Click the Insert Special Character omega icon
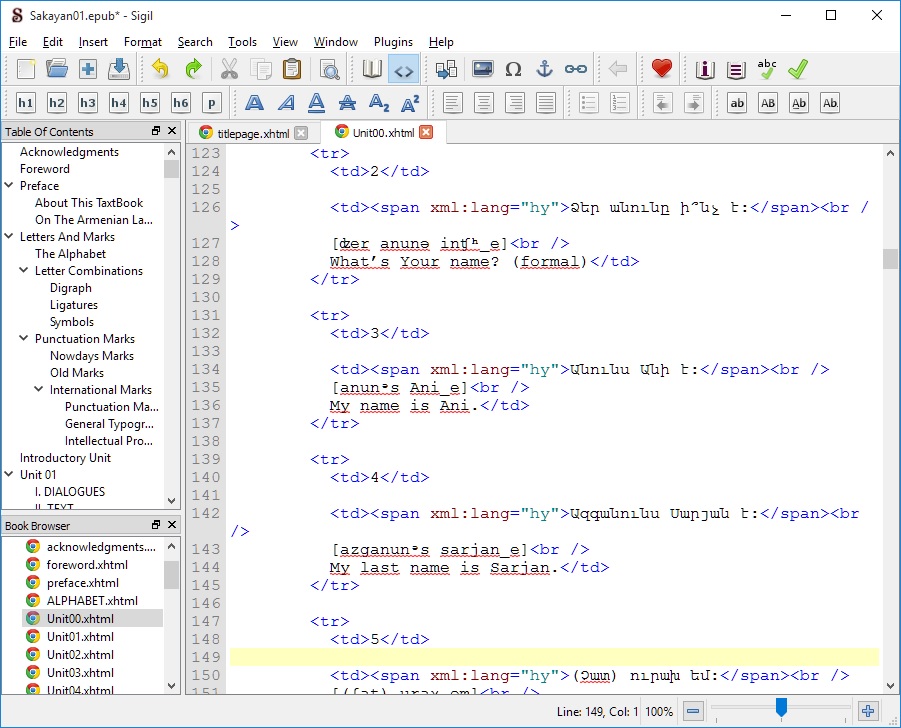Viewport: 901px width, 728px height. point(513,69)
